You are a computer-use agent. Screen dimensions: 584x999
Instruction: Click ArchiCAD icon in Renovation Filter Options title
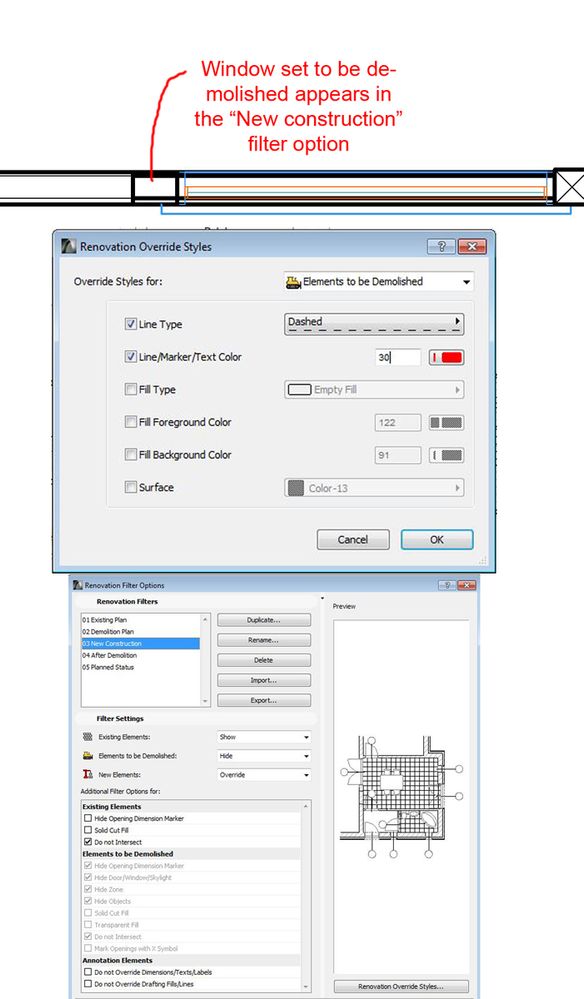(x=78, y=585)
